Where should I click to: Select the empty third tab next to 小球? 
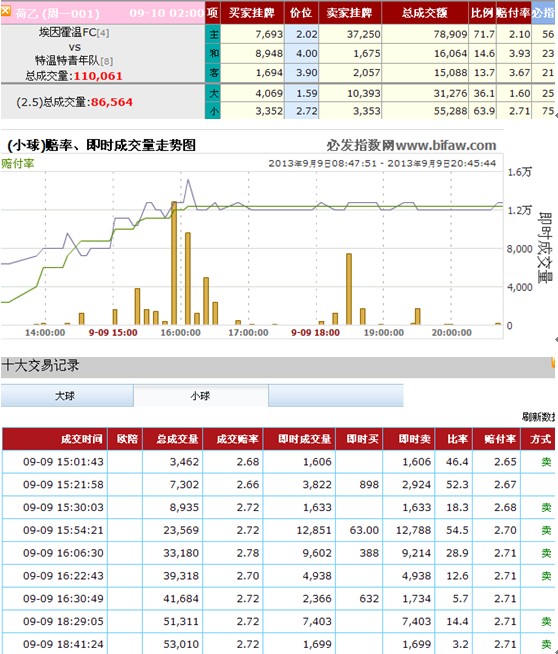tap(336, 395)
